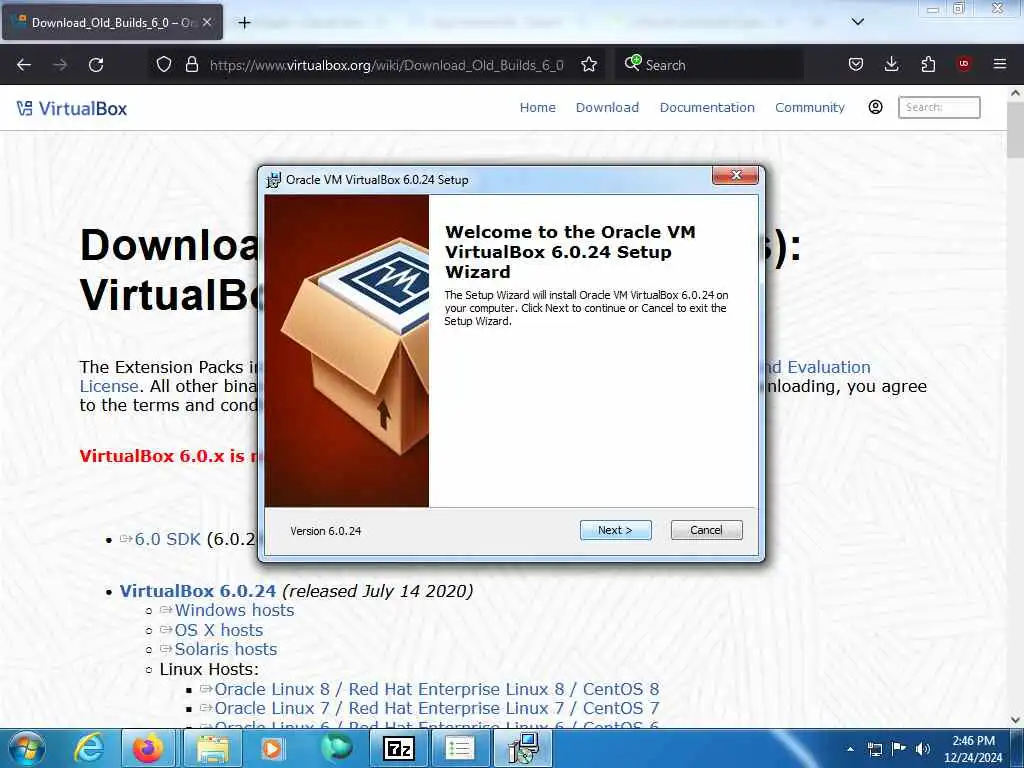Click the site security padlock icon

[x=192, y=65]
